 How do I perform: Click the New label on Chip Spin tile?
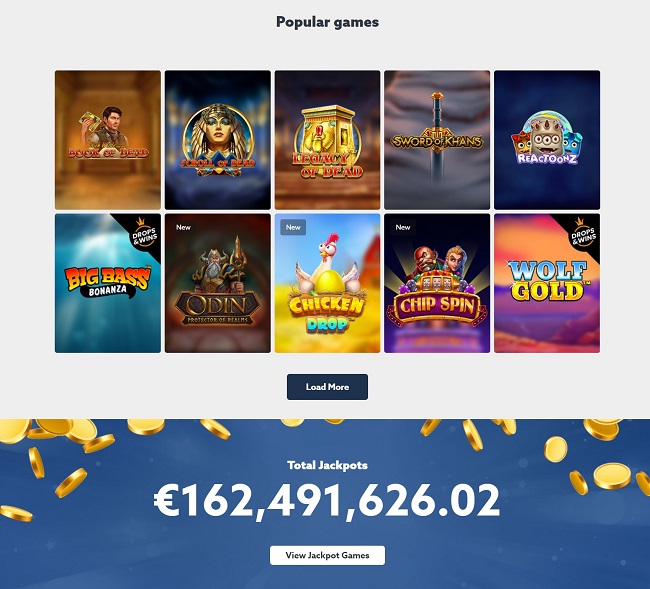coord(403,227)
